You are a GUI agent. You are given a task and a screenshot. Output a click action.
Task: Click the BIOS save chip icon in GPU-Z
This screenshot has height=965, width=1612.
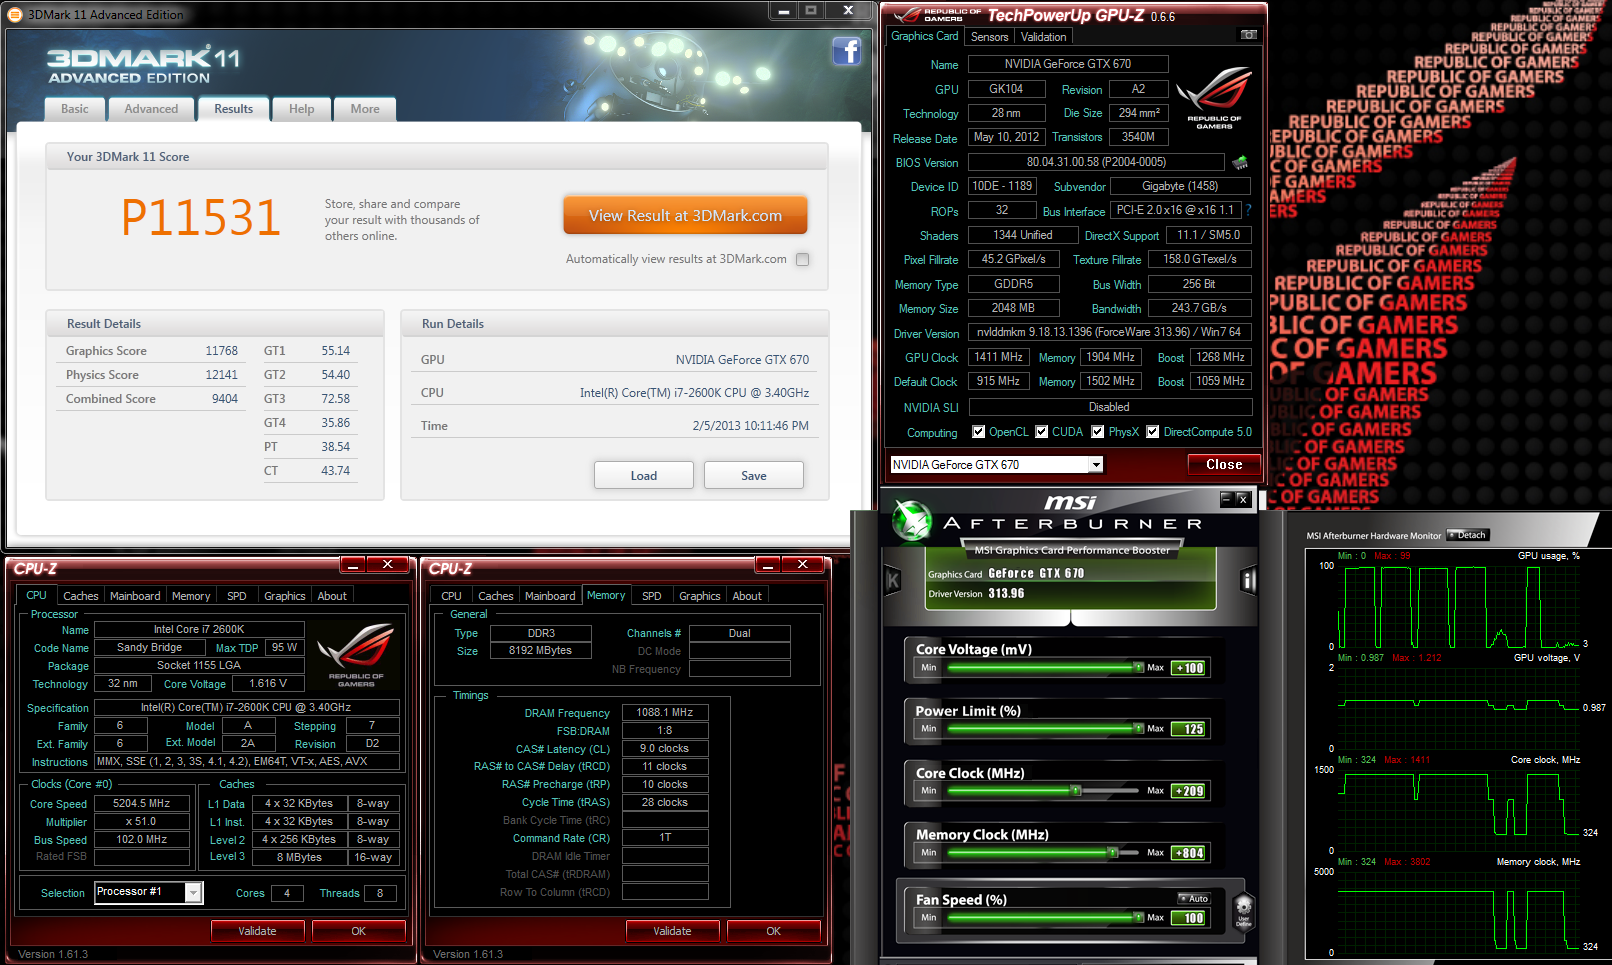click(1240, 162)
